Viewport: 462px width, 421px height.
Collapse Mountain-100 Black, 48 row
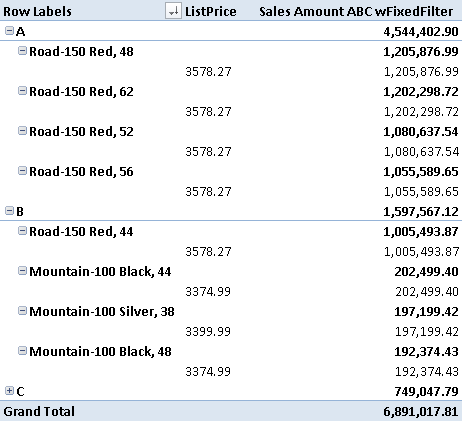pyautogui.click(x=22, y=351)
